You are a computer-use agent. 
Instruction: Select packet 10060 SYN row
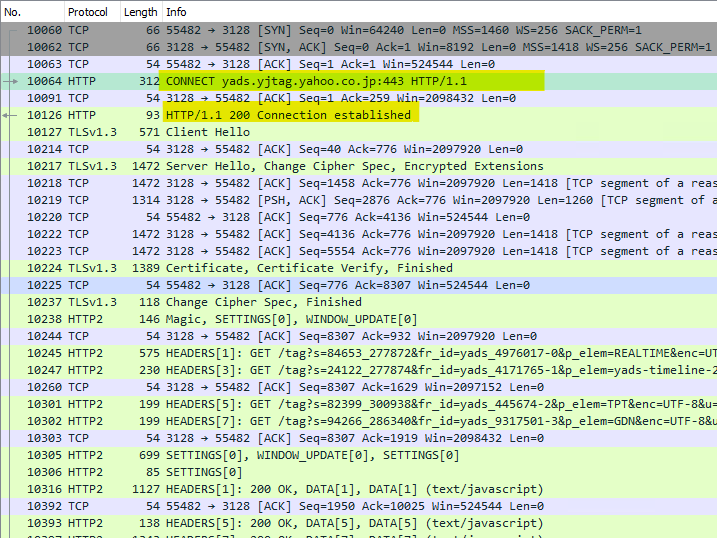point(358,30)
